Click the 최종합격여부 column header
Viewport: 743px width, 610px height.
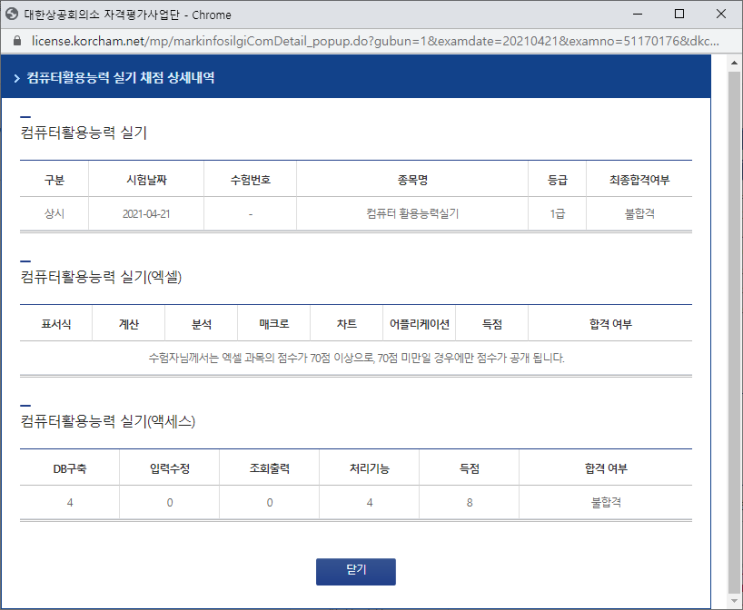[639, 180]
